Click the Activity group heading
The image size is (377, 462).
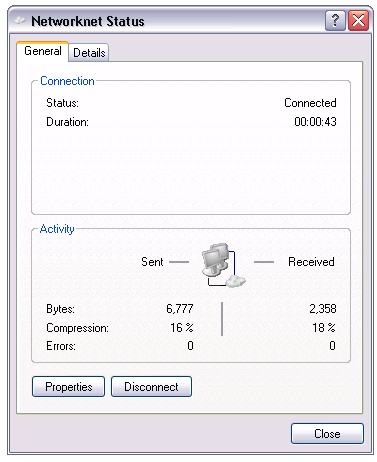tap(57, 229)
